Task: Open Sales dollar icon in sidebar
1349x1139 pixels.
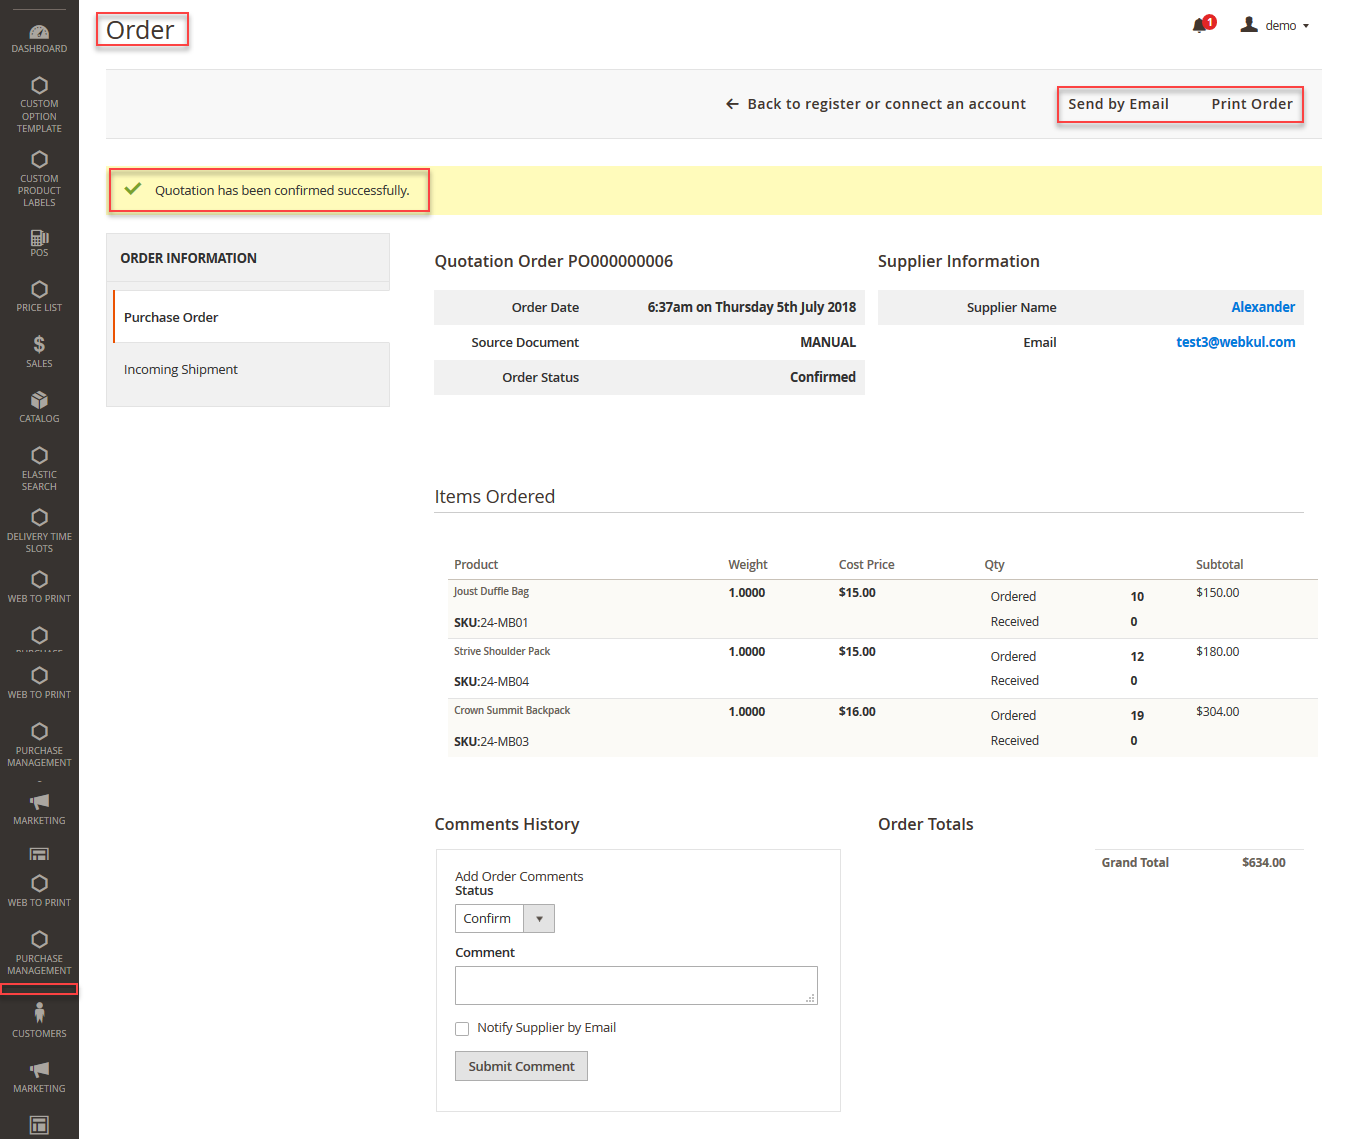Action: coord(39,345)
